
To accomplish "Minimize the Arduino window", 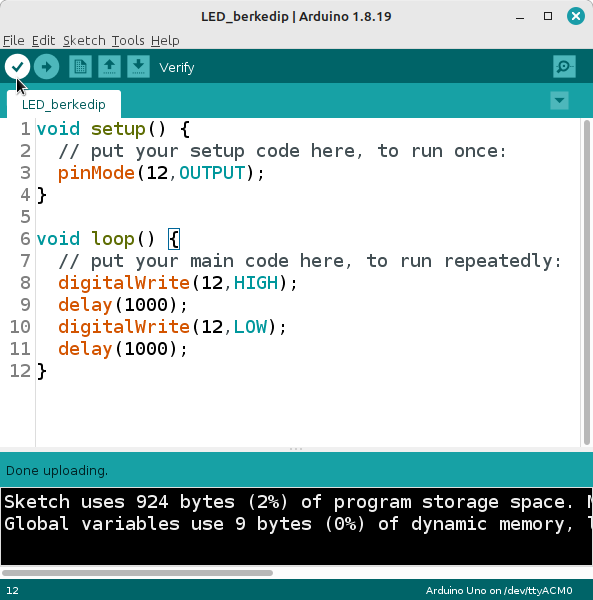I will coord(520,16).
